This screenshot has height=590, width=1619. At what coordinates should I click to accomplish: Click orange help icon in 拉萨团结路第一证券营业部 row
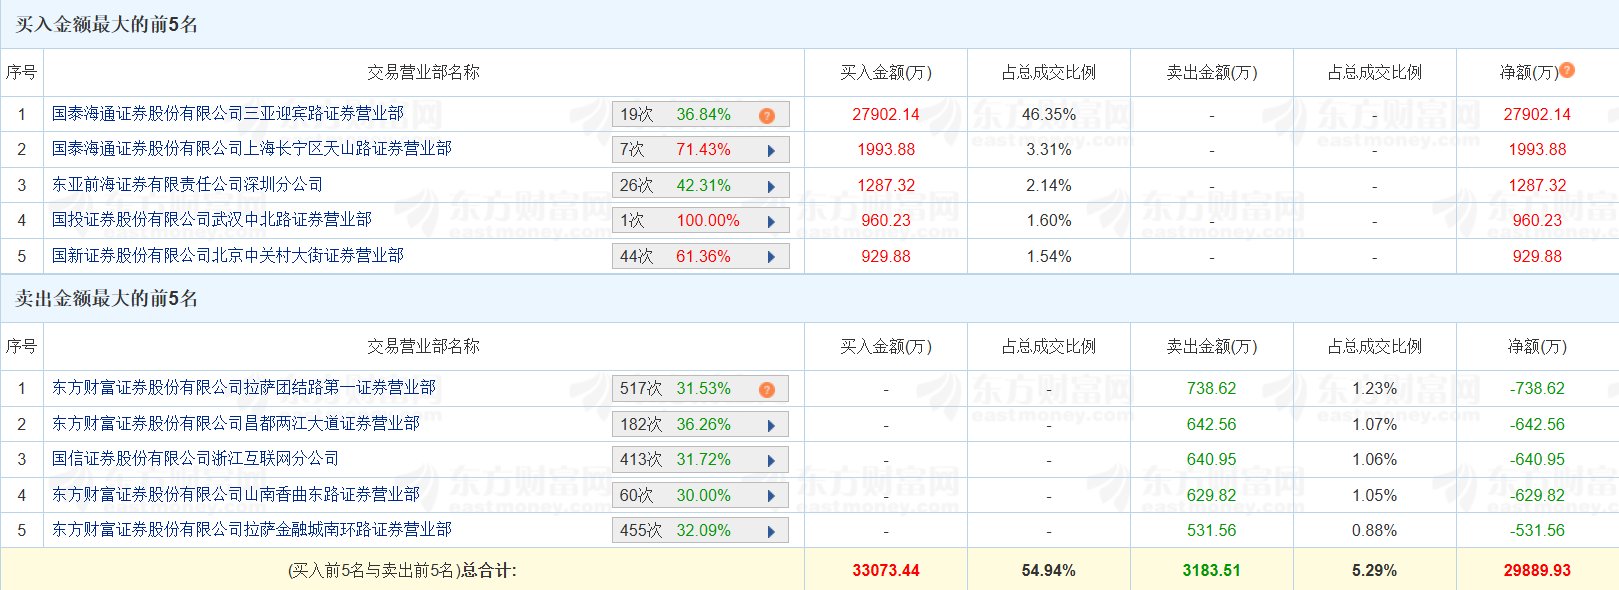[x=767, y=390]
